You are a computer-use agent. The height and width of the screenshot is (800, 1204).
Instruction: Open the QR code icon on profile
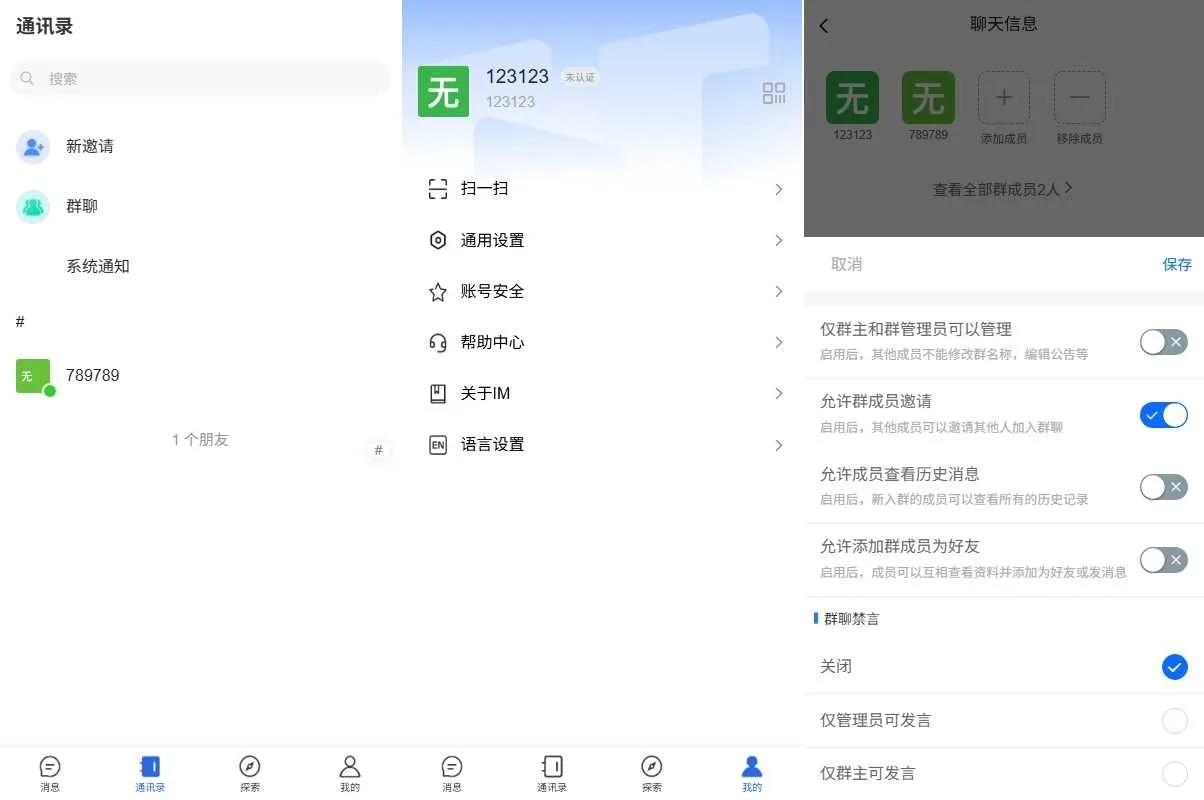[x=773, y=94]
